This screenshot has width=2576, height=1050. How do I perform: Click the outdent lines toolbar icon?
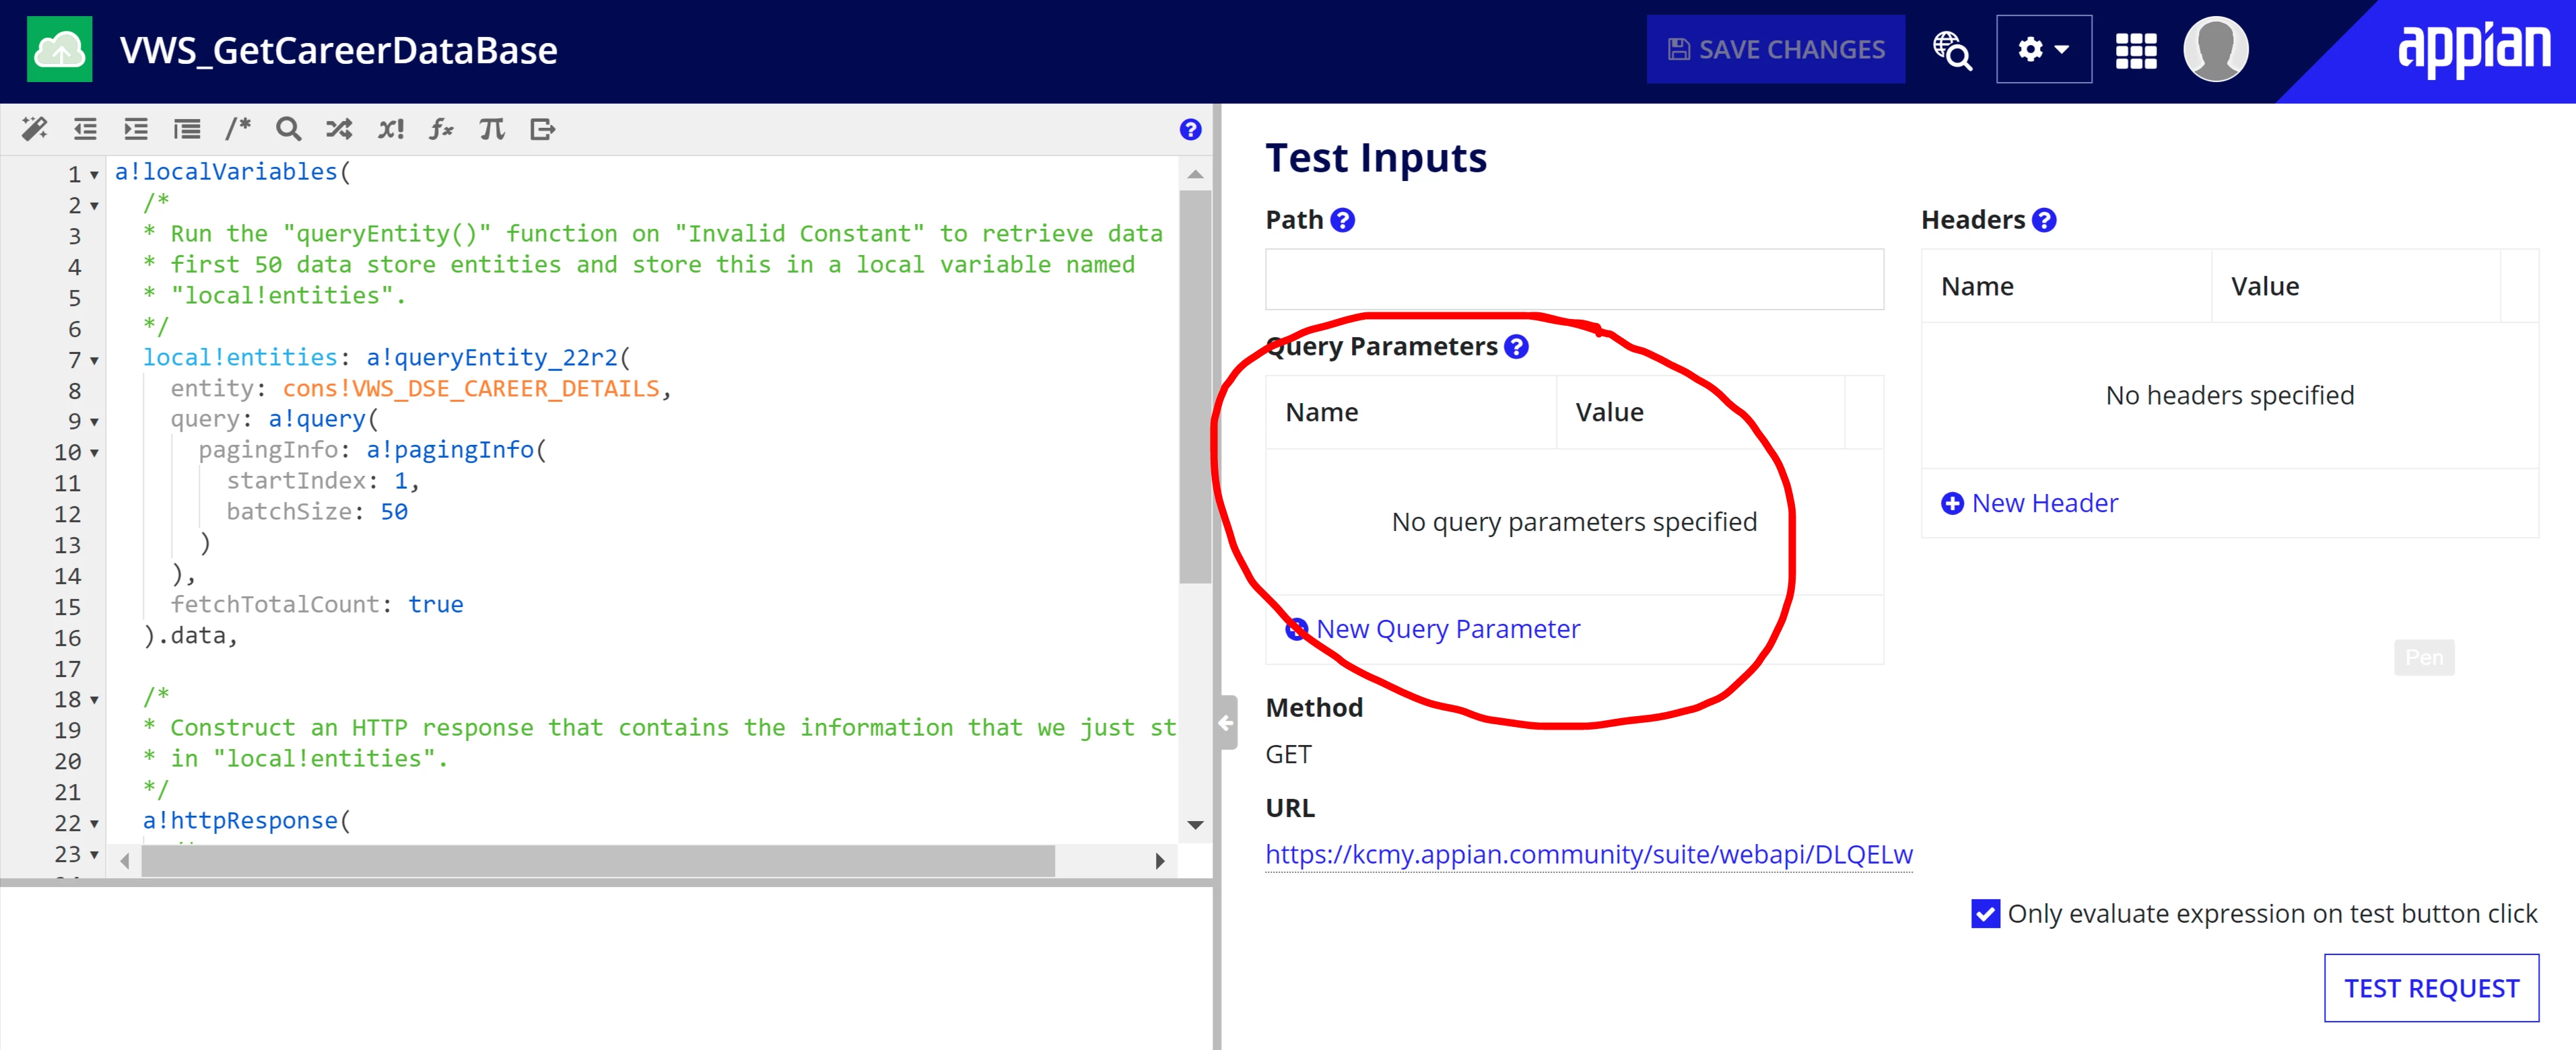tap(86, 129)
